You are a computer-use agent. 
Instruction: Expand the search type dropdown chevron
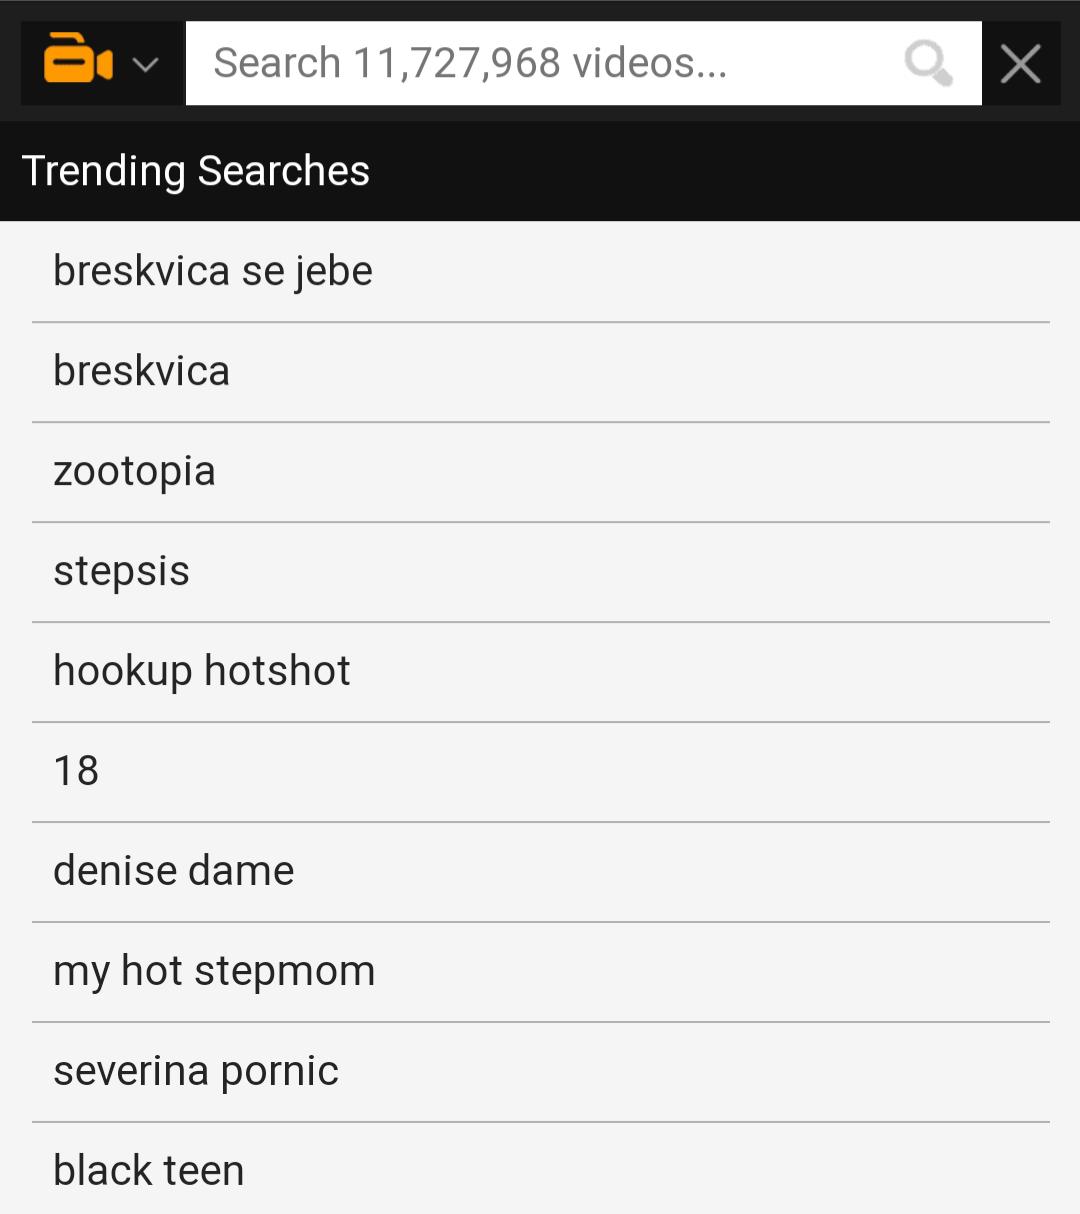[x=146, y=65]
